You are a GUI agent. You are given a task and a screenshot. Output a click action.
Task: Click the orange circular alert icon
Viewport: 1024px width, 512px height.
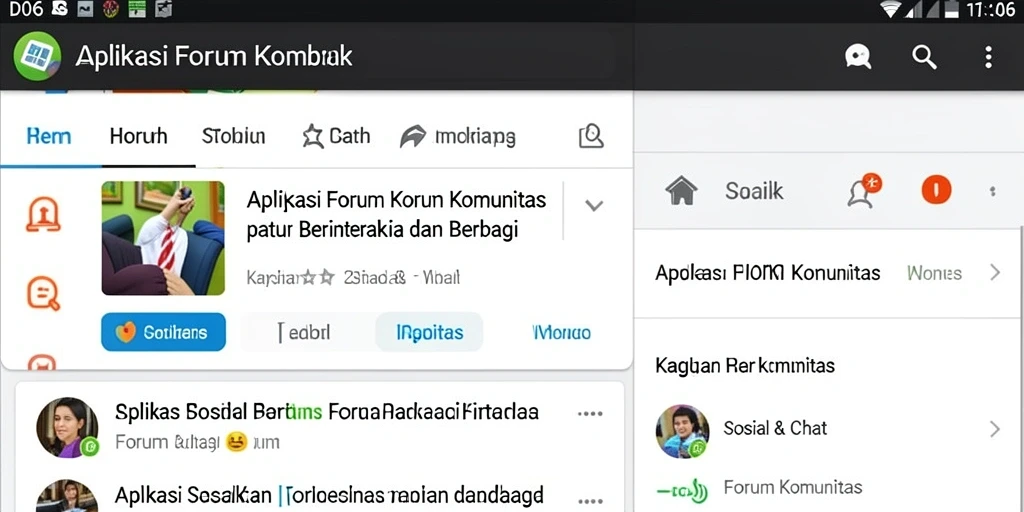pyautogui.click(x=936, y=191)
